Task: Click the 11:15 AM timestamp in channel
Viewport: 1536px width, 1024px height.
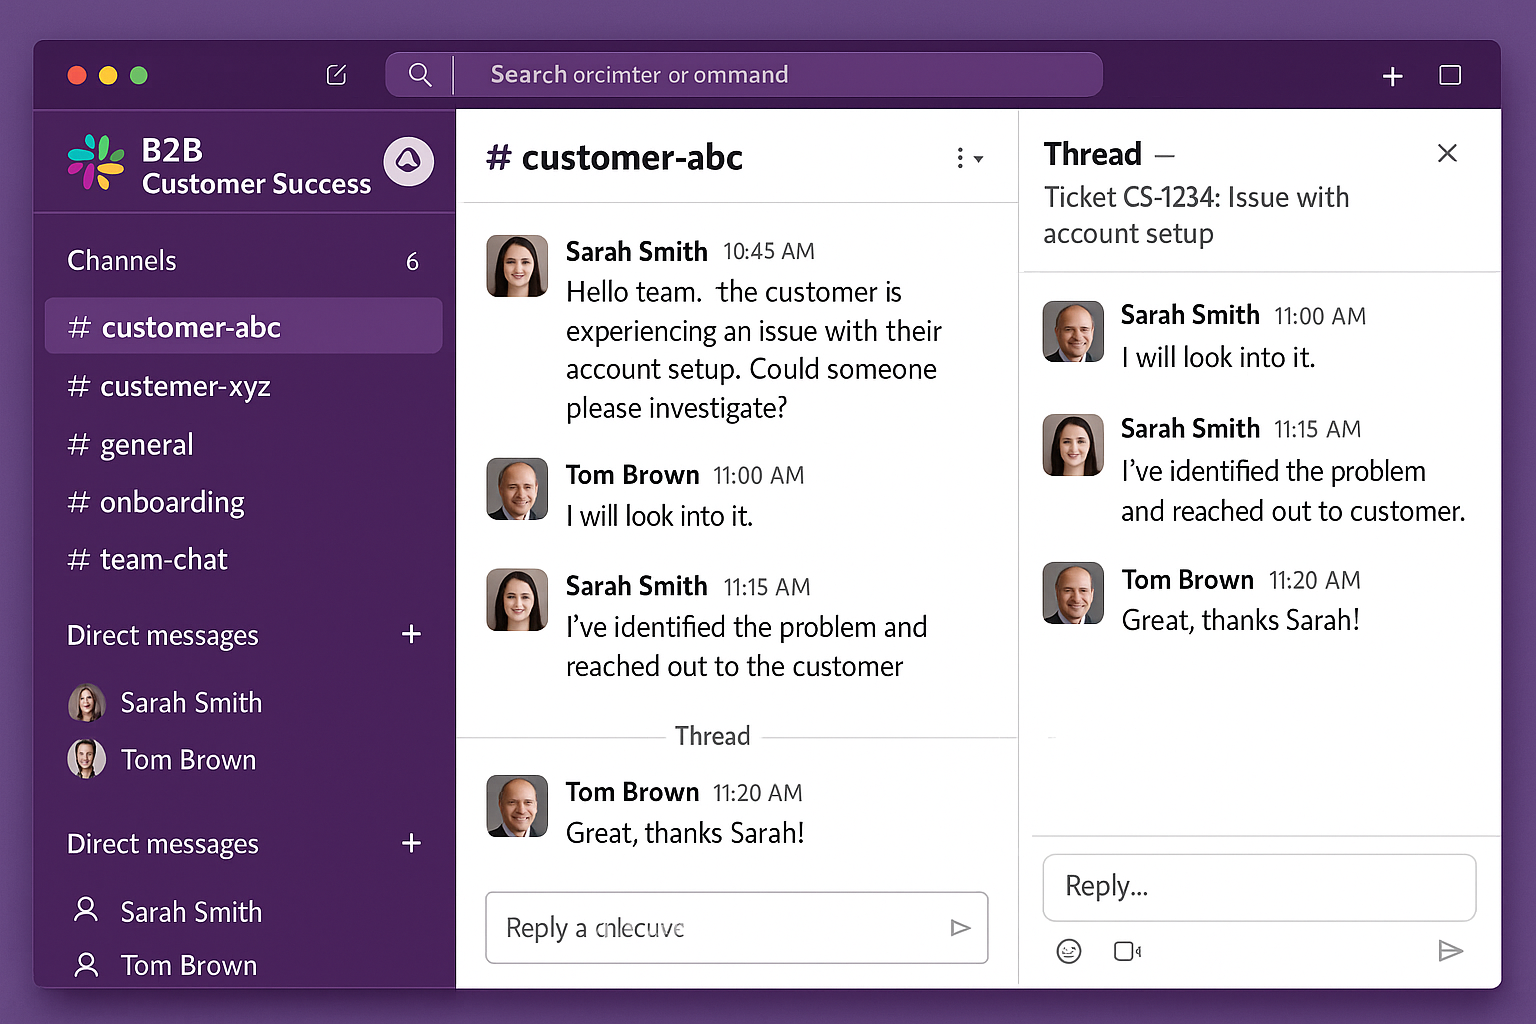Action: 767,587
